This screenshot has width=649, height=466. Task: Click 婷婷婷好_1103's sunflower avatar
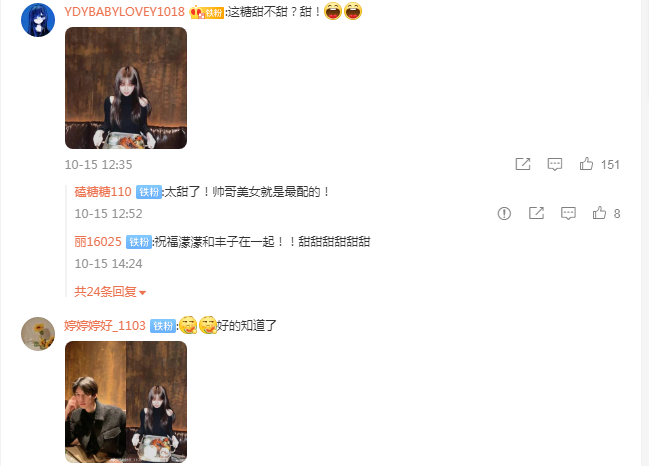click(38, 334)
